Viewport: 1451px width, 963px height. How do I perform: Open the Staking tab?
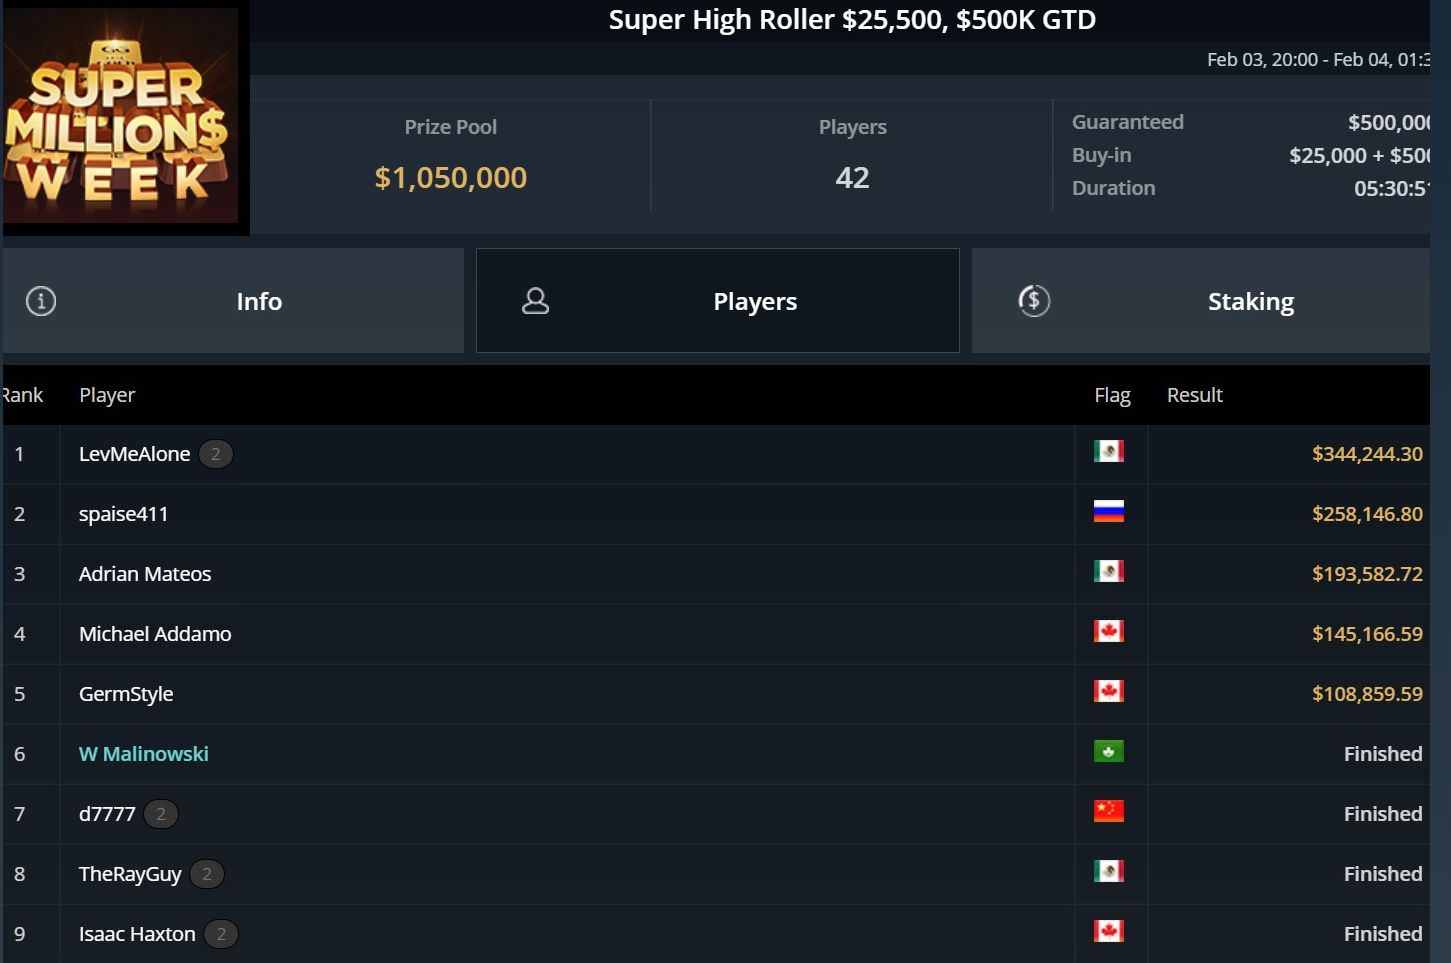tap(1250, 301)
